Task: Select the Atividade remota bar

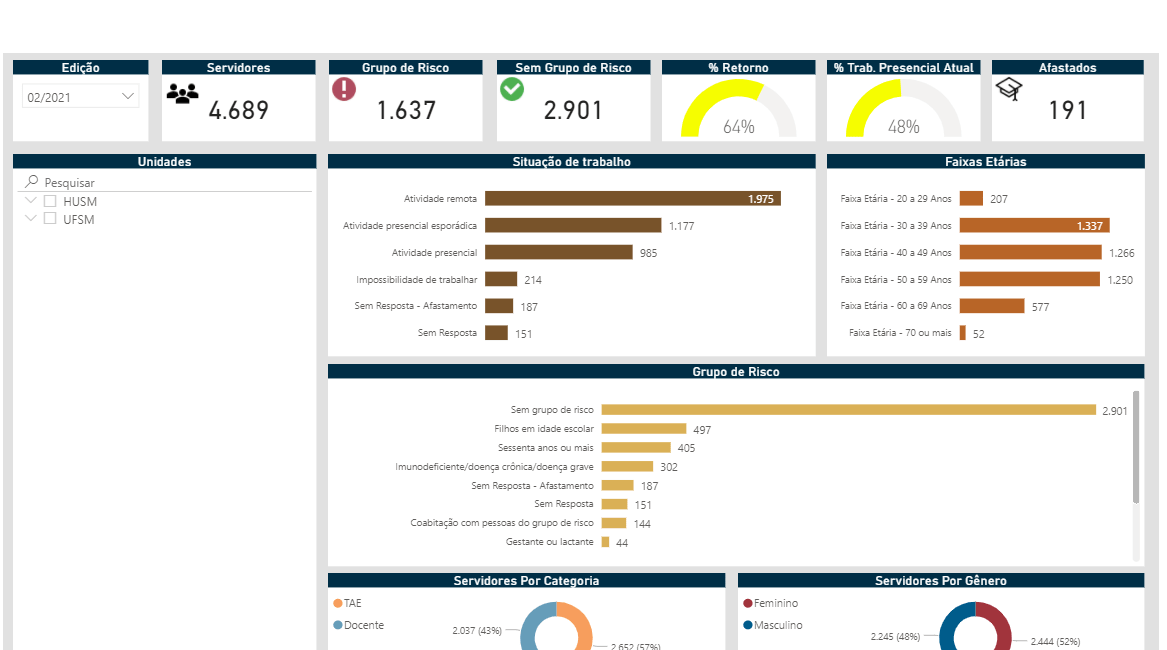Action: [x=632, y=199]
